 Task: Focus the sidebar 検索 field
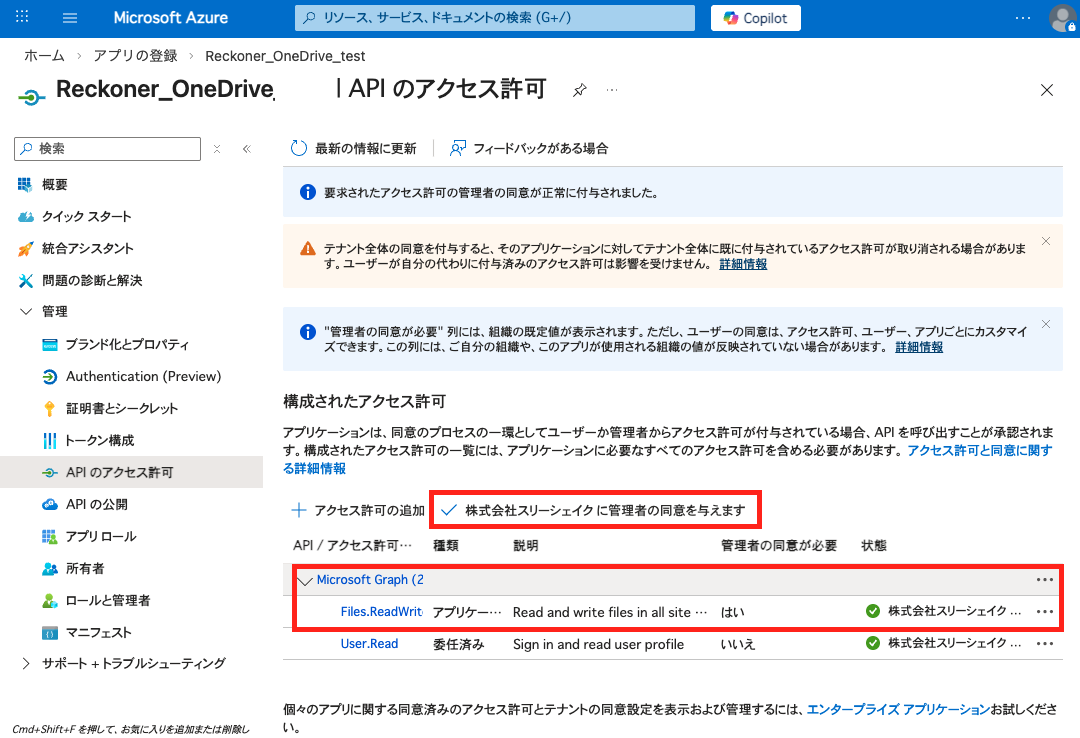107,149
